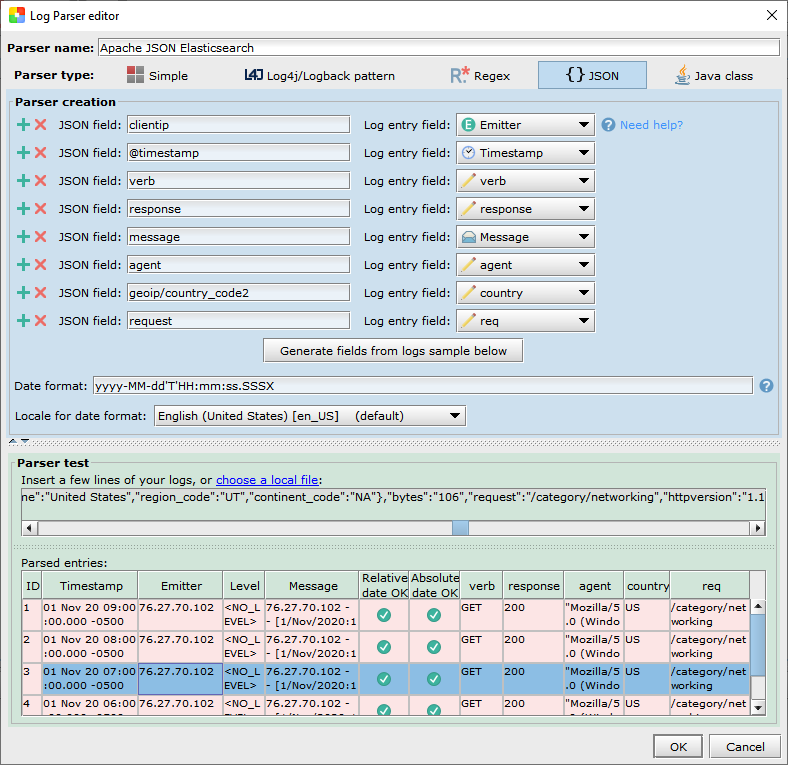Click the Date format input field
The image size is (788, 765).
[423, 386]
